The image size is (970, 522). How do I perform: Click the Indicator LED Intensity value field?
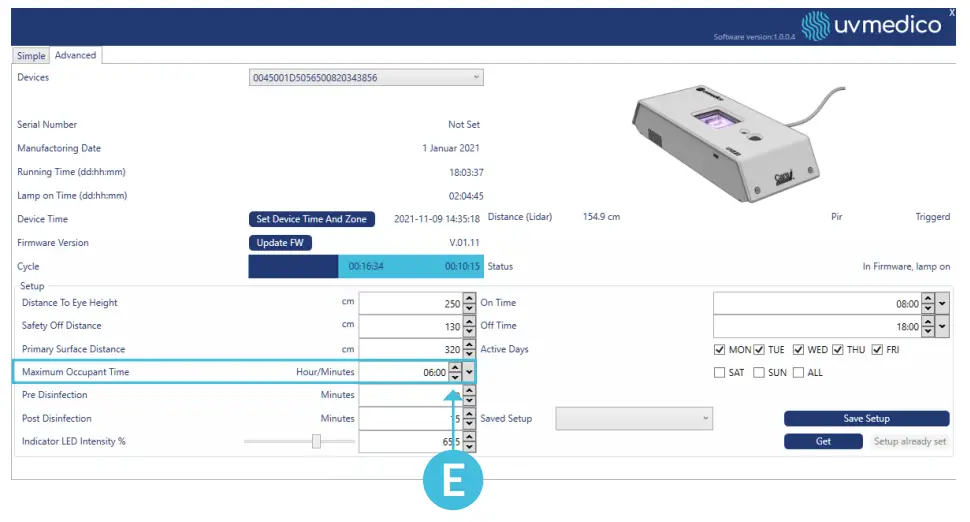click(x=411, y=441)
